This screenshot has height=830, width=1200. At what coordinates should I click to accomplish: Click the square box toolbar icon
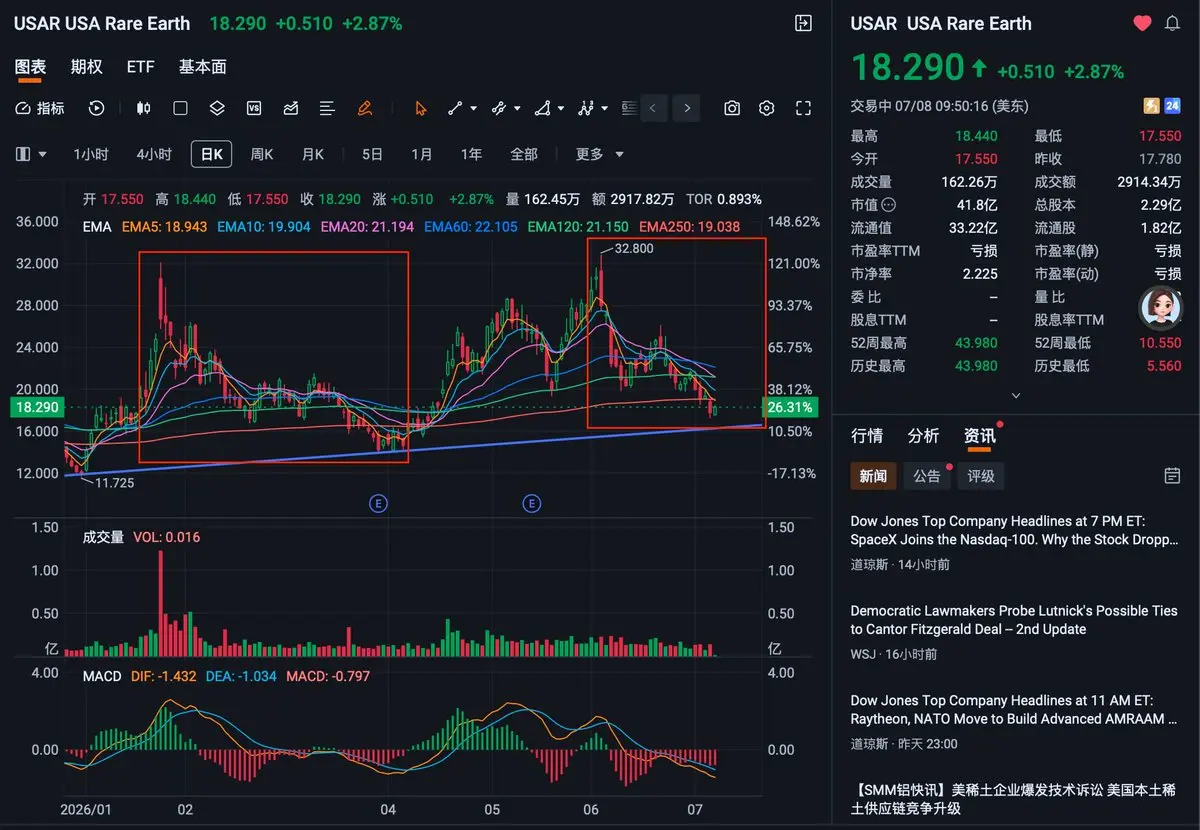coord(180,108)
